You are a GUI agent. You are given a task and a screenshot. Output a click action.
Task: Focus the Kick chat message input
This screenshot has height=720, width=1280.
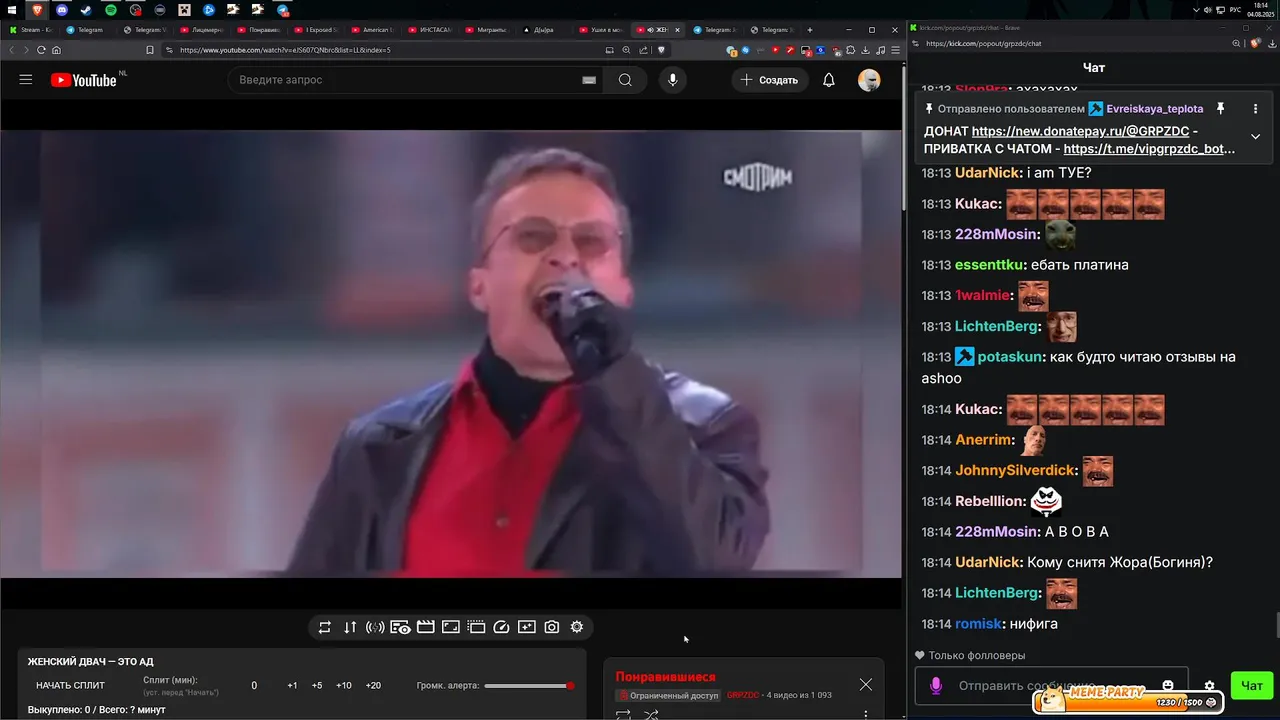(x=1050, y=686)
